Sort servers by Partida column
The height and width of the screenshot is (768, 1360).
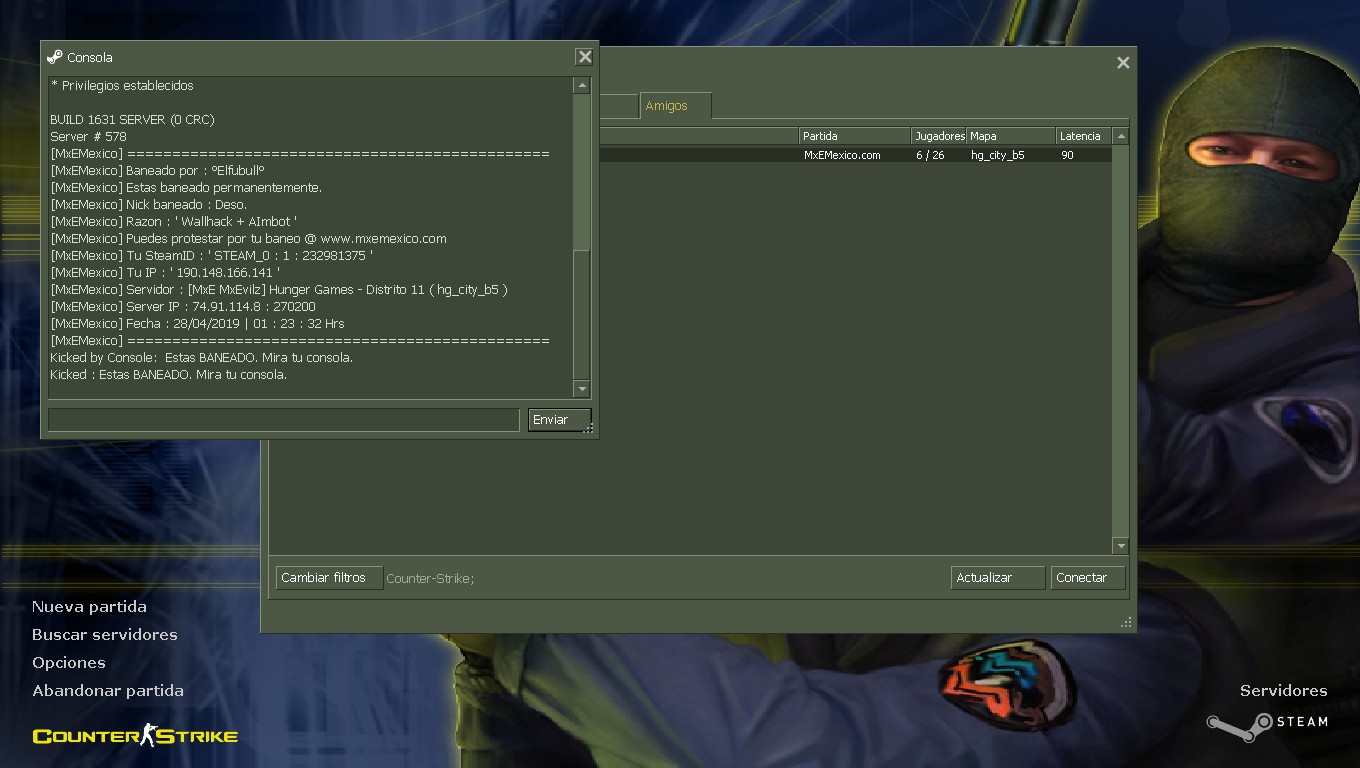tap(855, 136)
